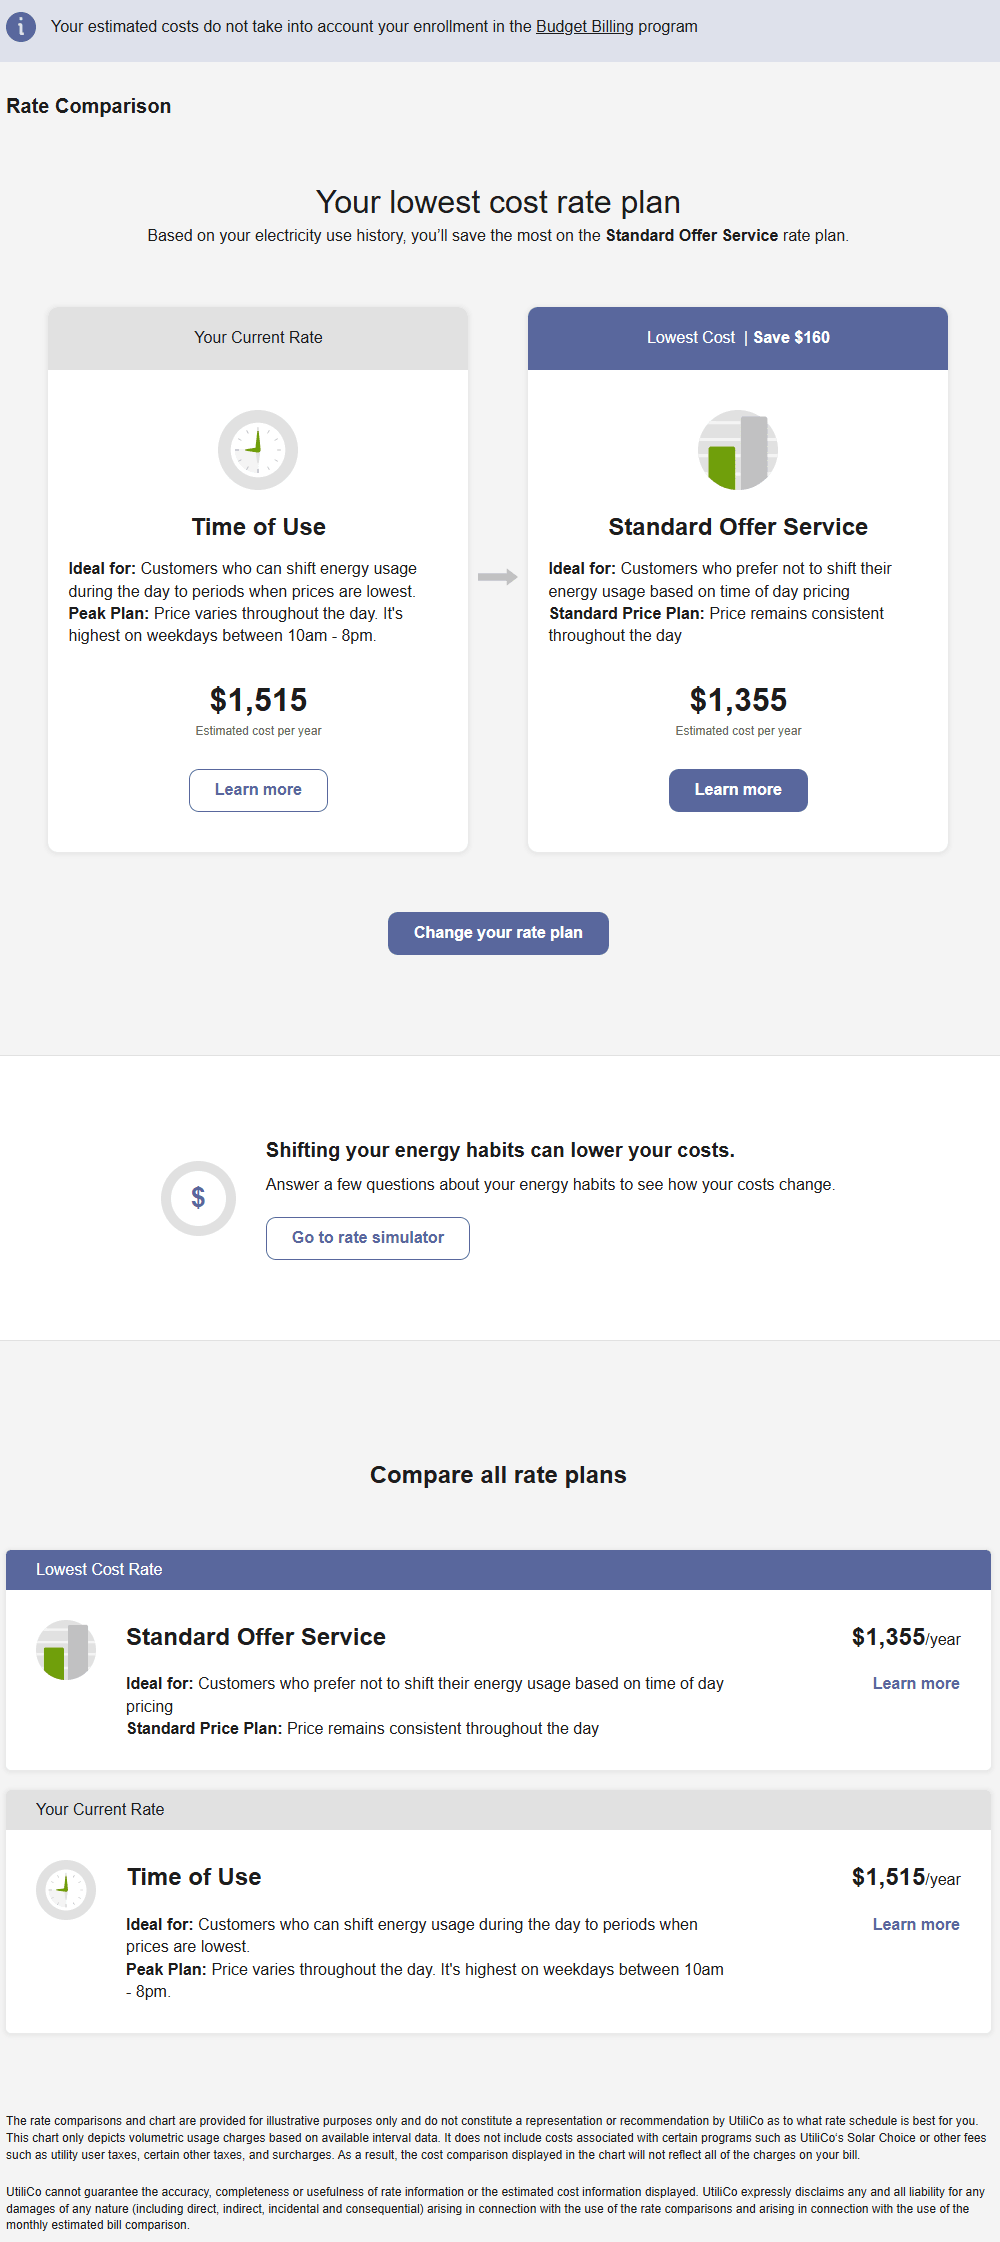
Task: Click Learn more on the Standard Offer Service card
Action: click(x=738, y=790)
